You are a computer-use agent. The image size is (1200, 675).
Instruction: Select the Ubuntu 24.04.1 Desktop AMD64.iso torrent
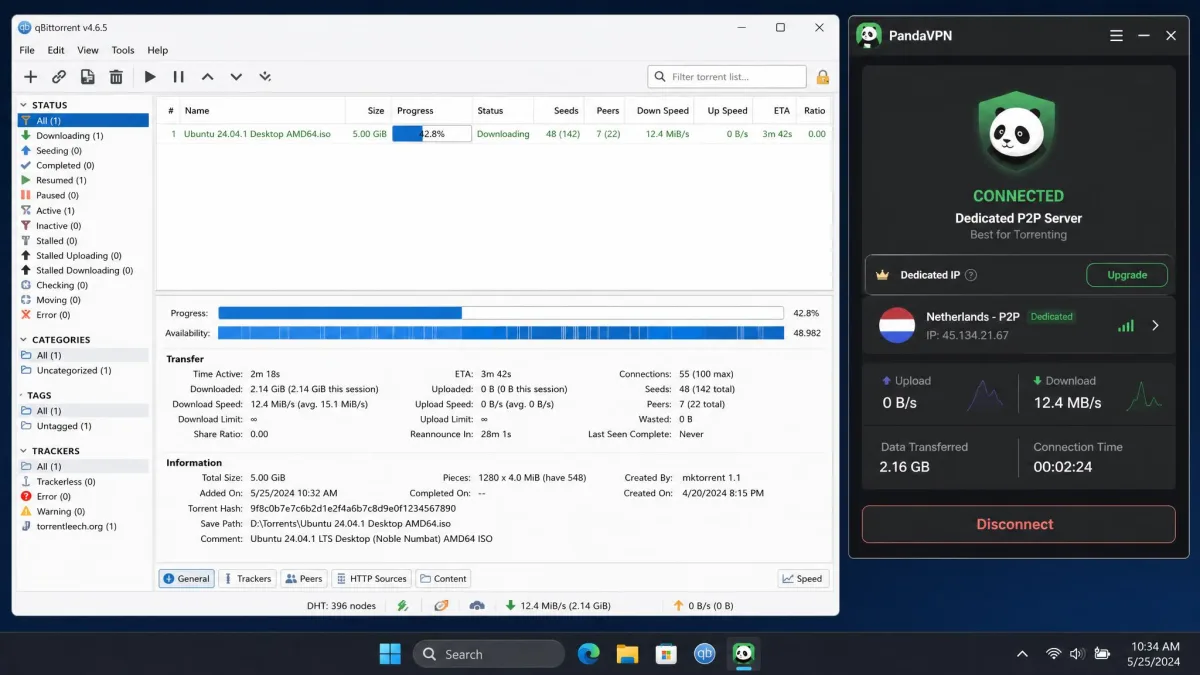(257, 134)
